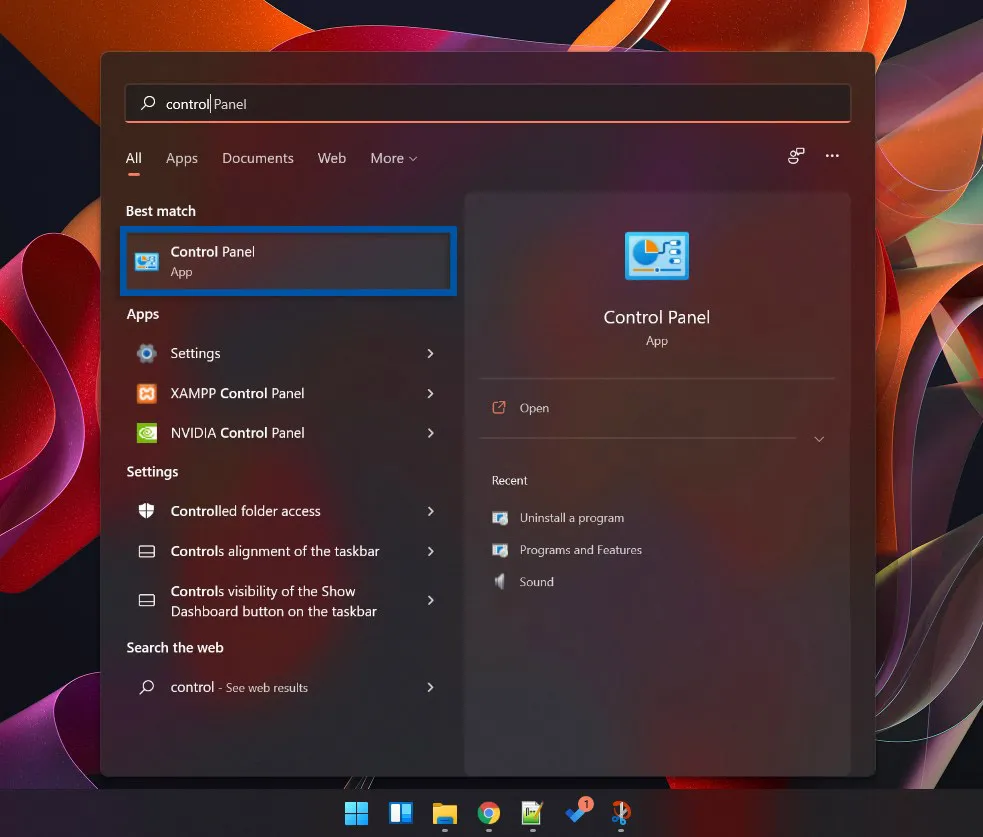
Task: Select the Documents search tab
Action: click(257, 158)
